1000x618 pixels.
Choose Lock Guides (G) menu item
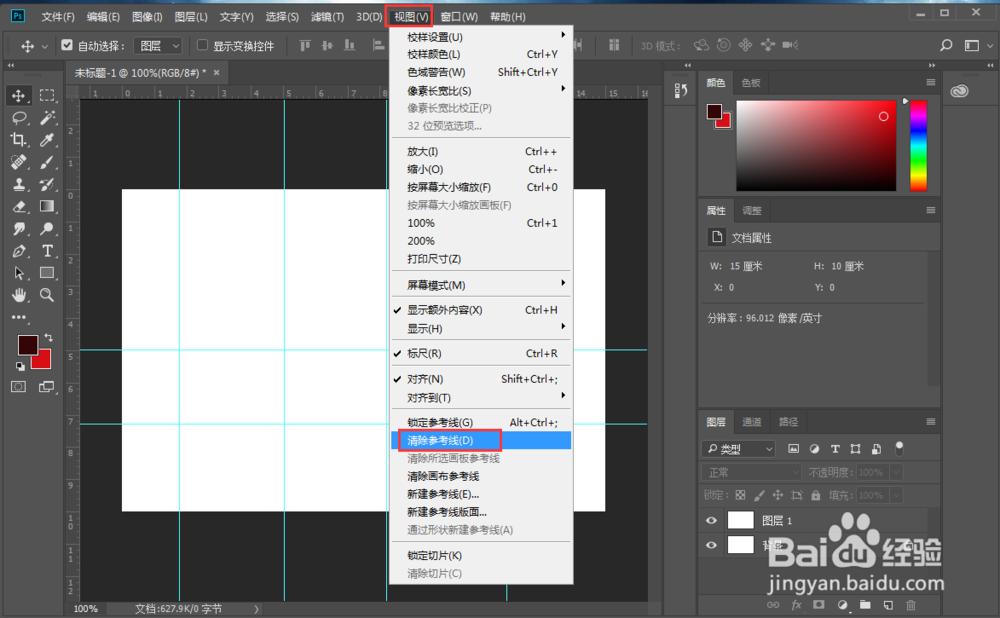pos(481,422)
